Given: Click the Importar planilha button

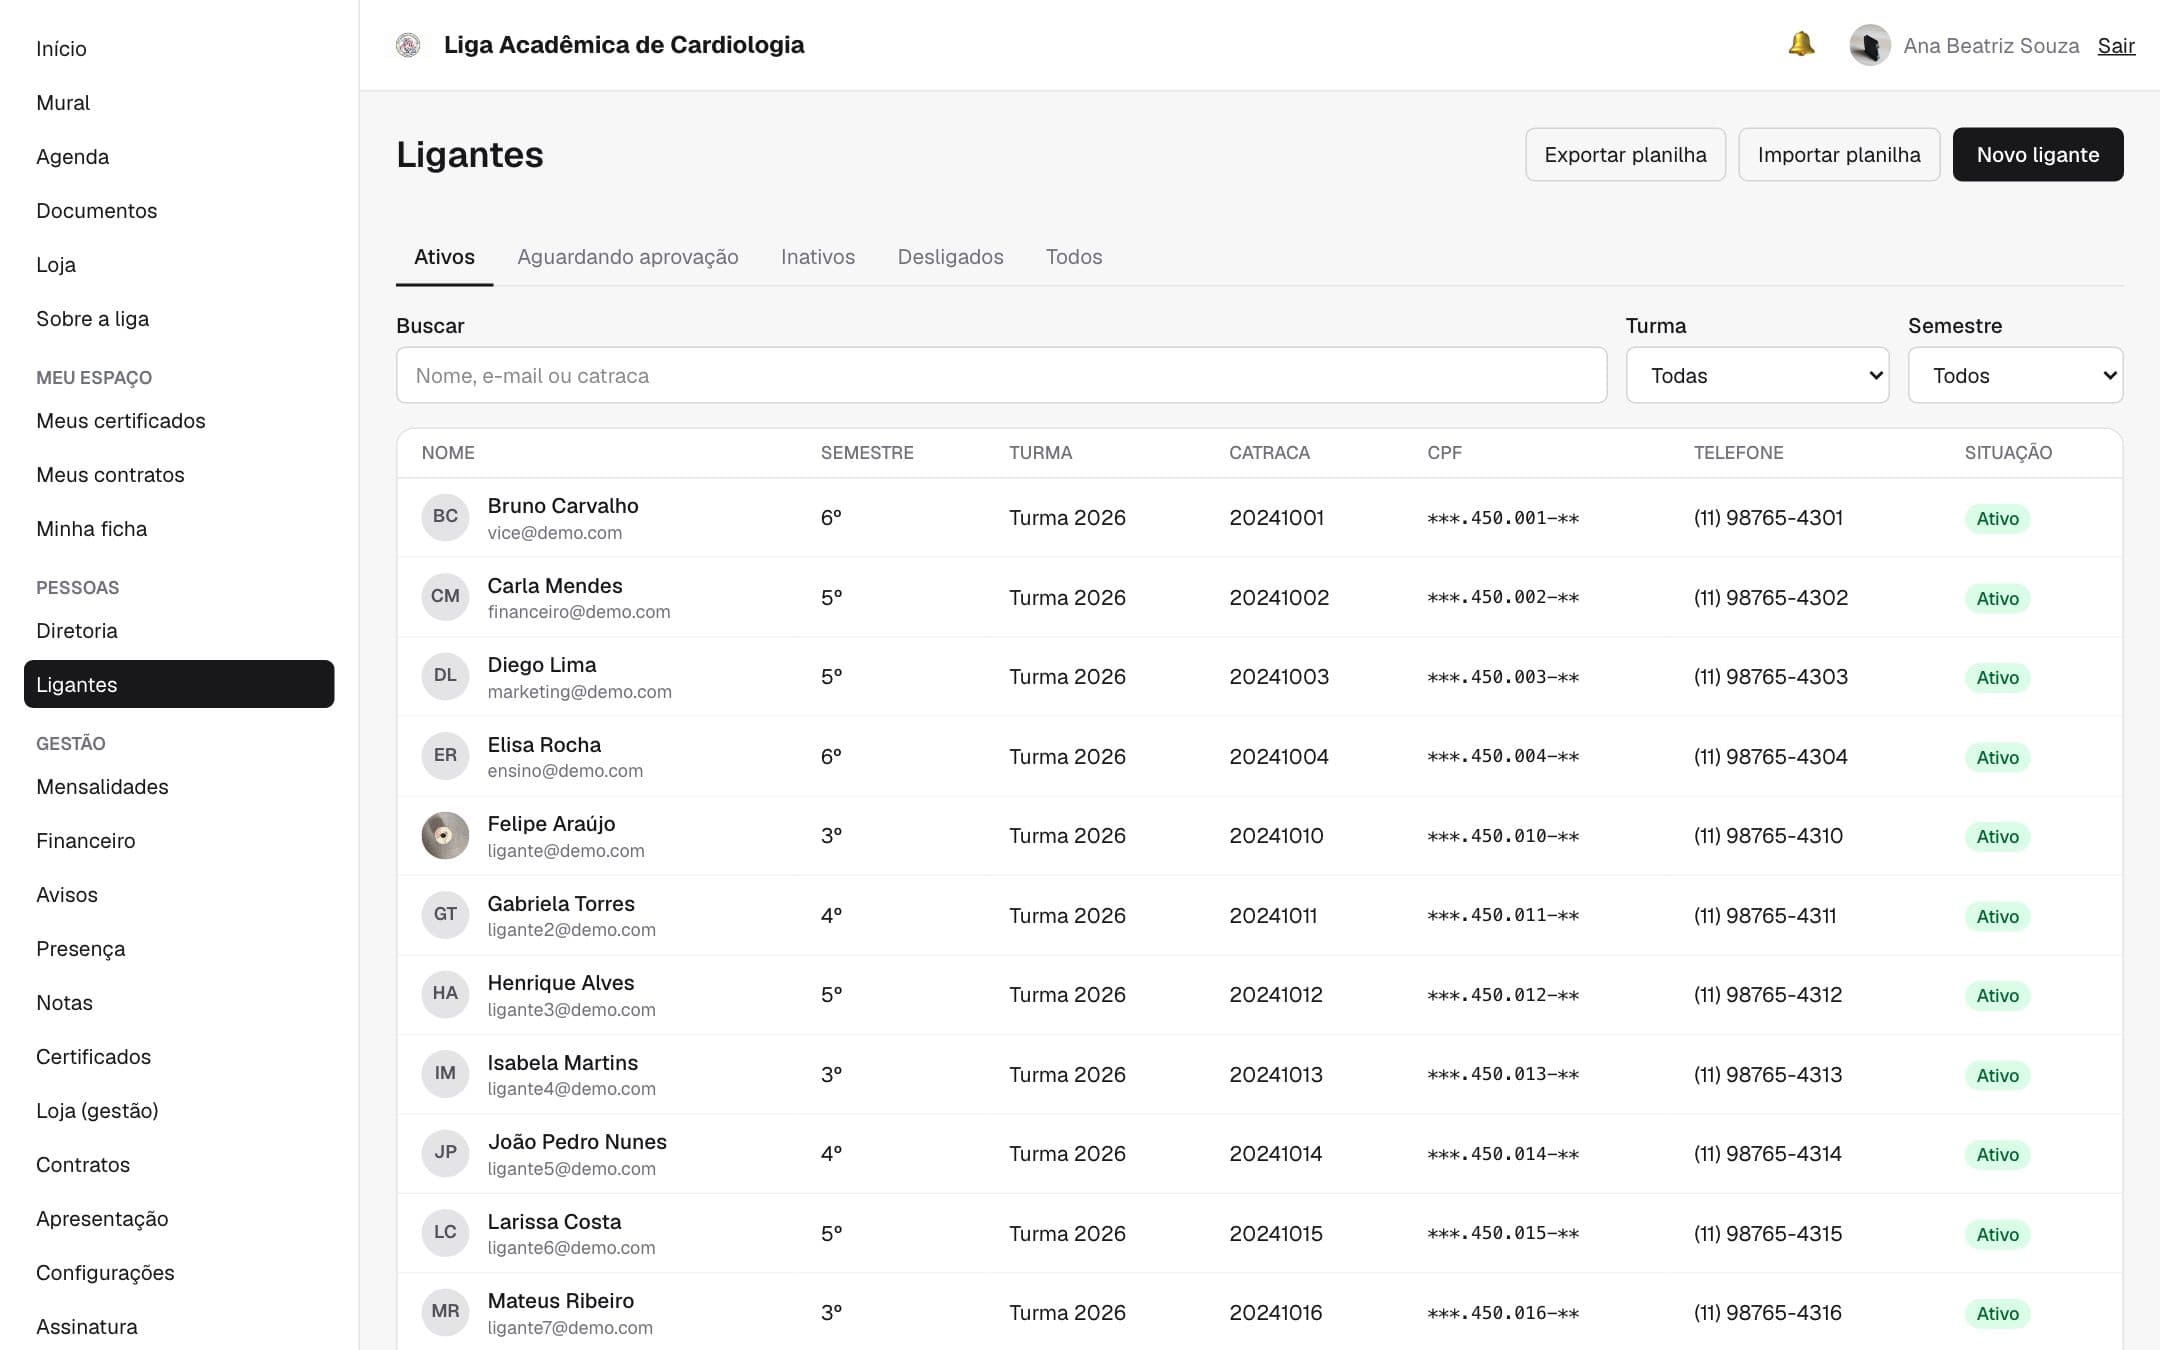Looking at the screenshot, I should click(x=1839, y=154).
